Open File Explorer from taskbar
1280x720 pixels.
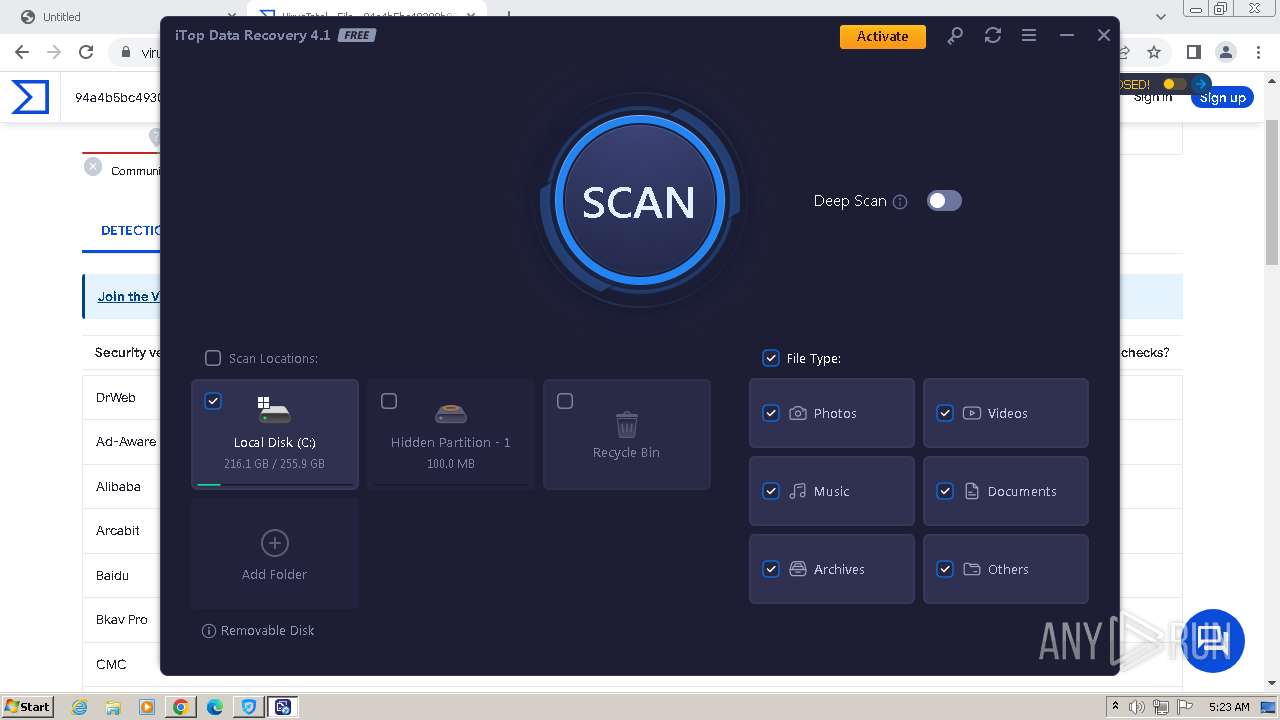tap(113, 707)
